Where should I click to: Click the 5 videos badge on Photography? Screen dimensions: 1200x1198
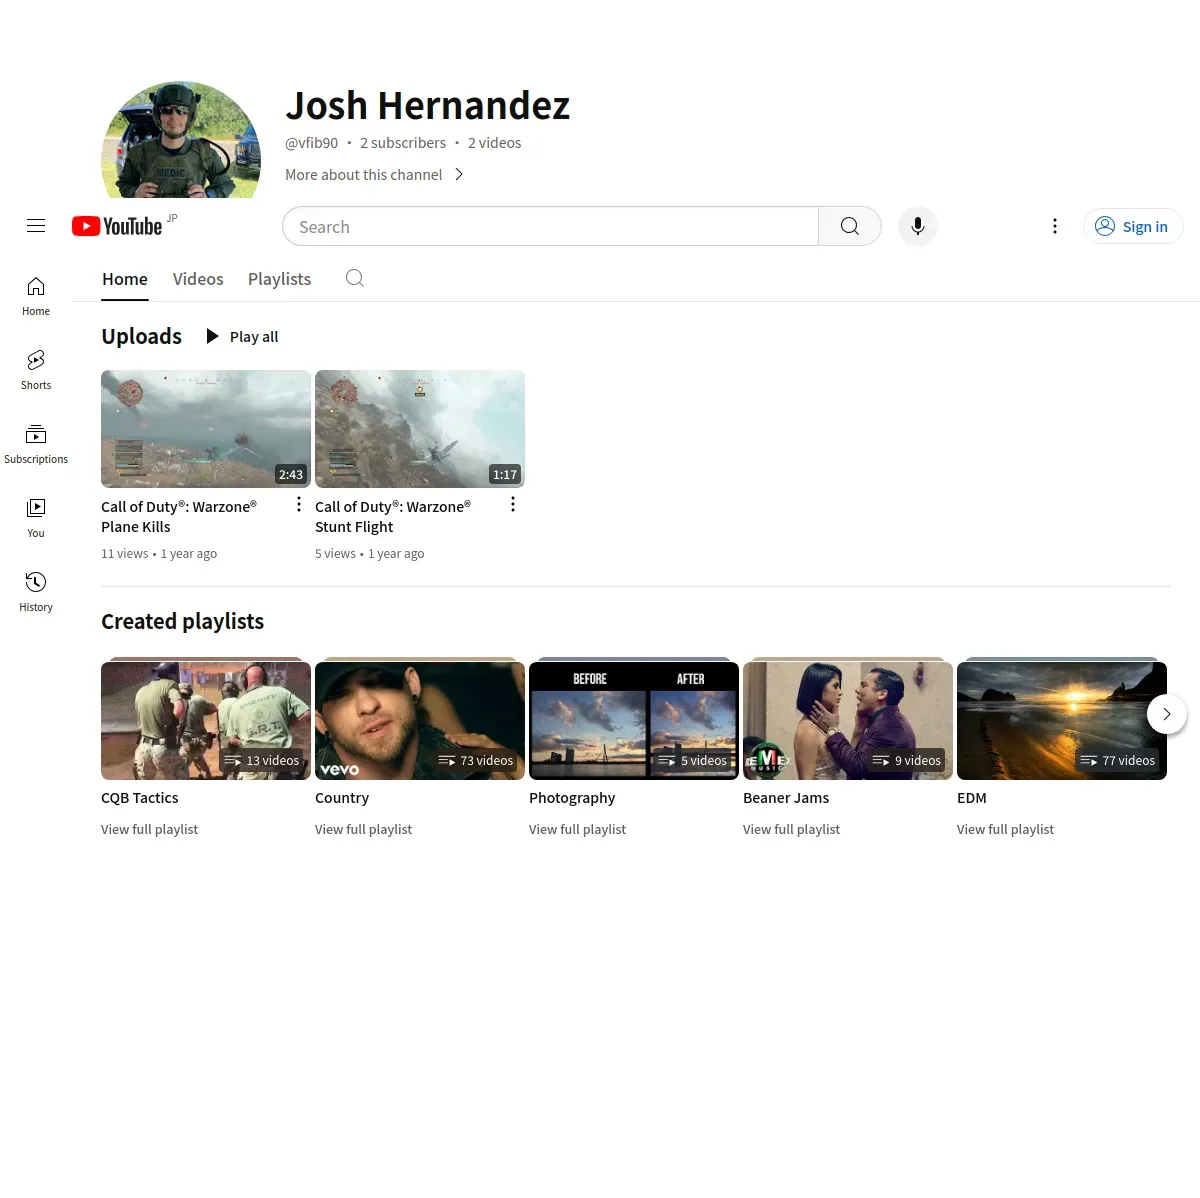click(693, 760)
